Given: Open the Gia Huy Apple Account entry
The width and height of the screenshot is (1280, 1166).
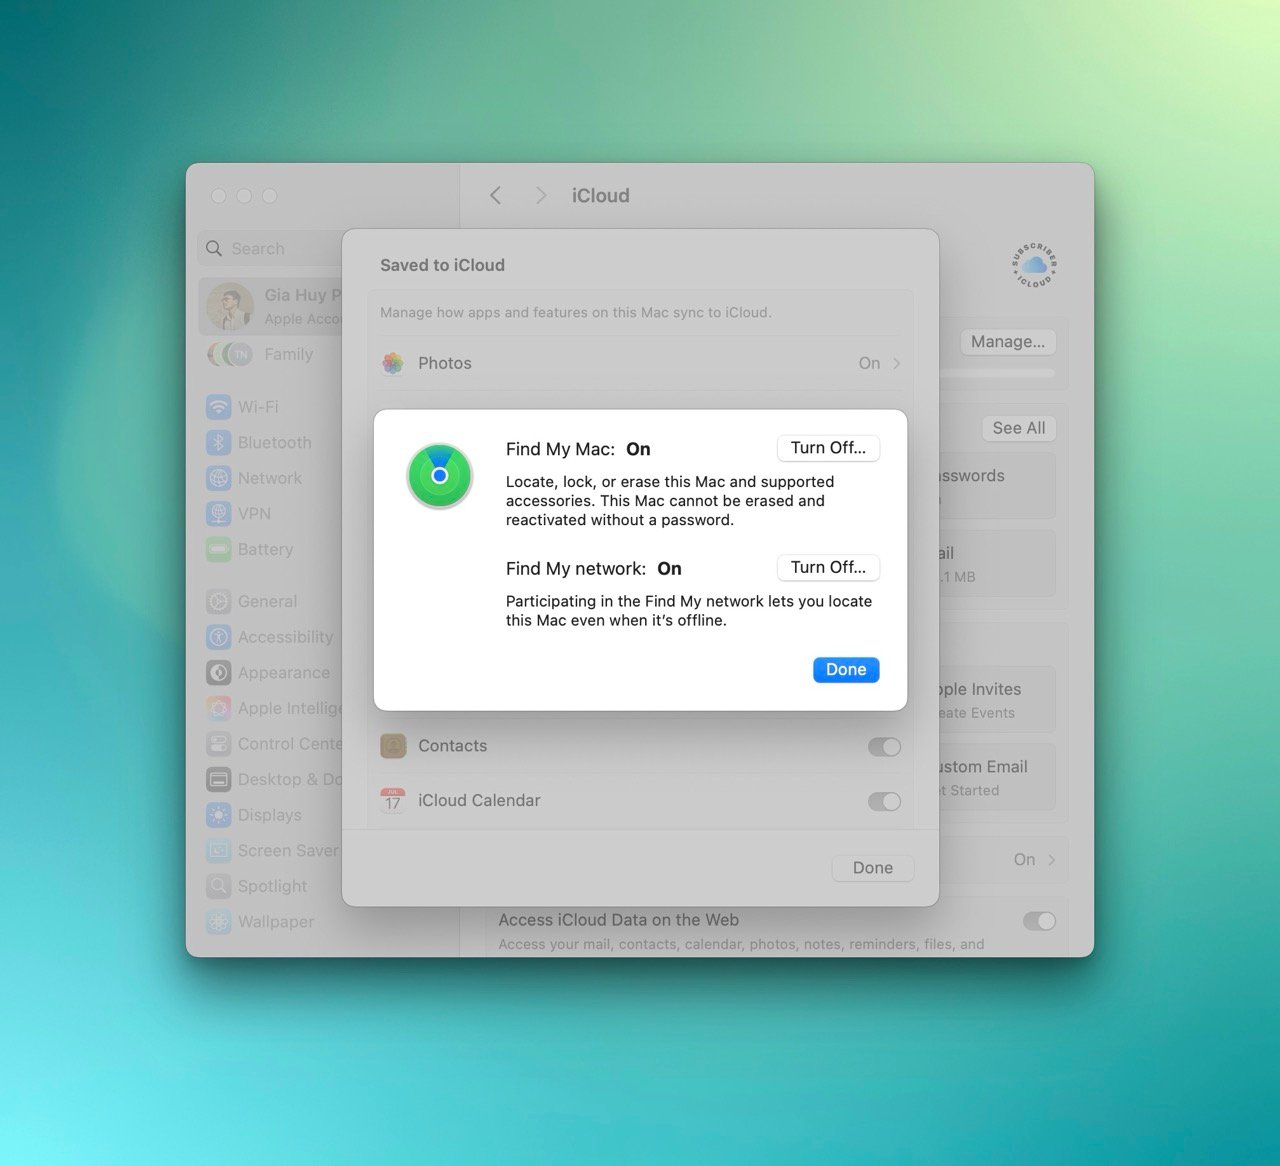Looking at the screenshot, I should pos(272,306).
